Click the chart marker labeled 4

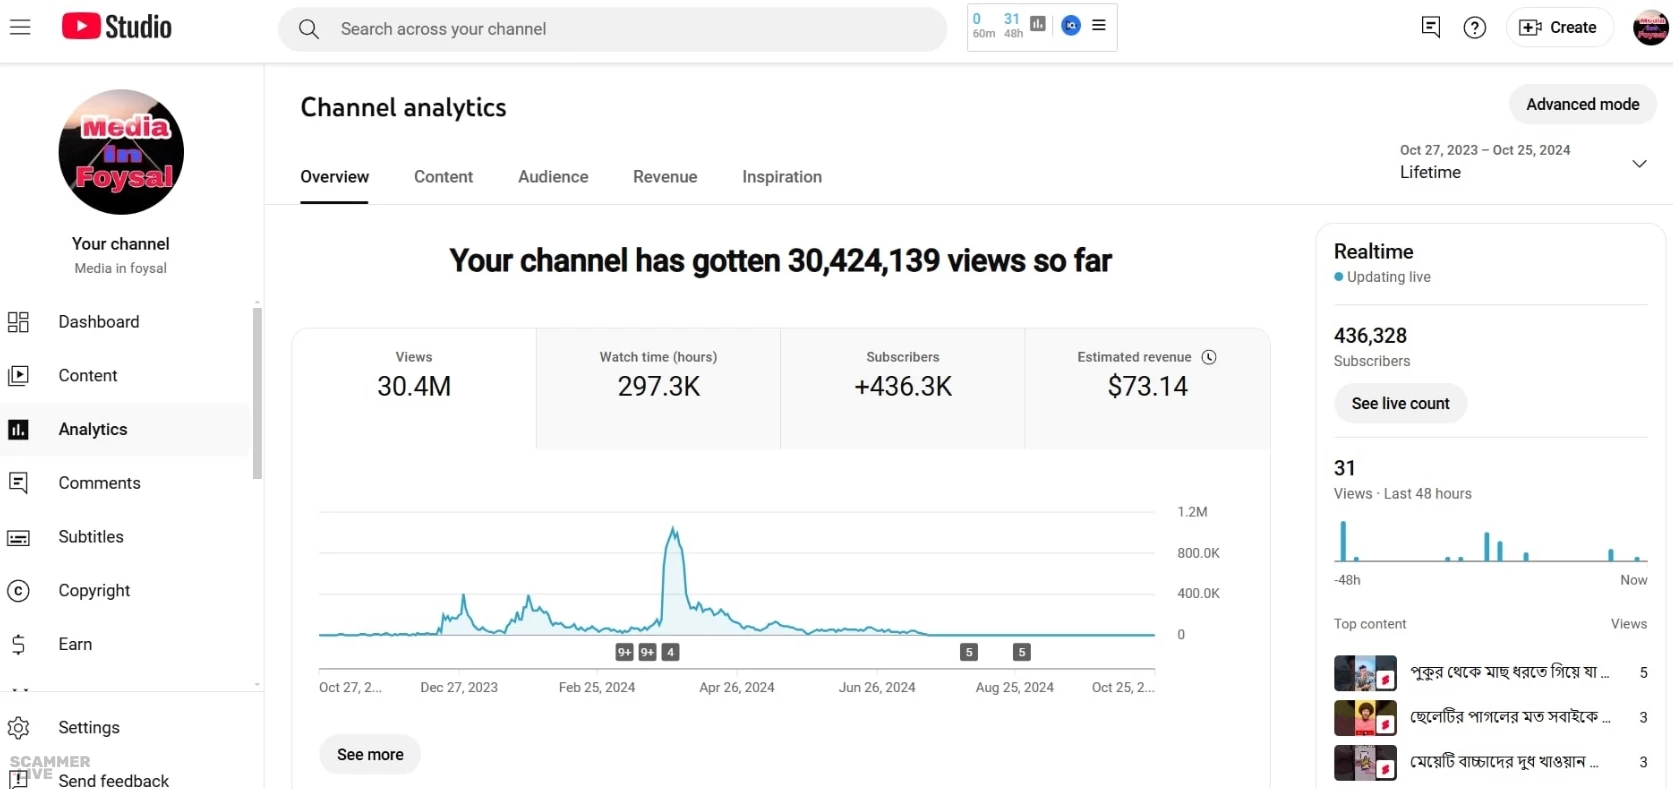click(671, 652)
